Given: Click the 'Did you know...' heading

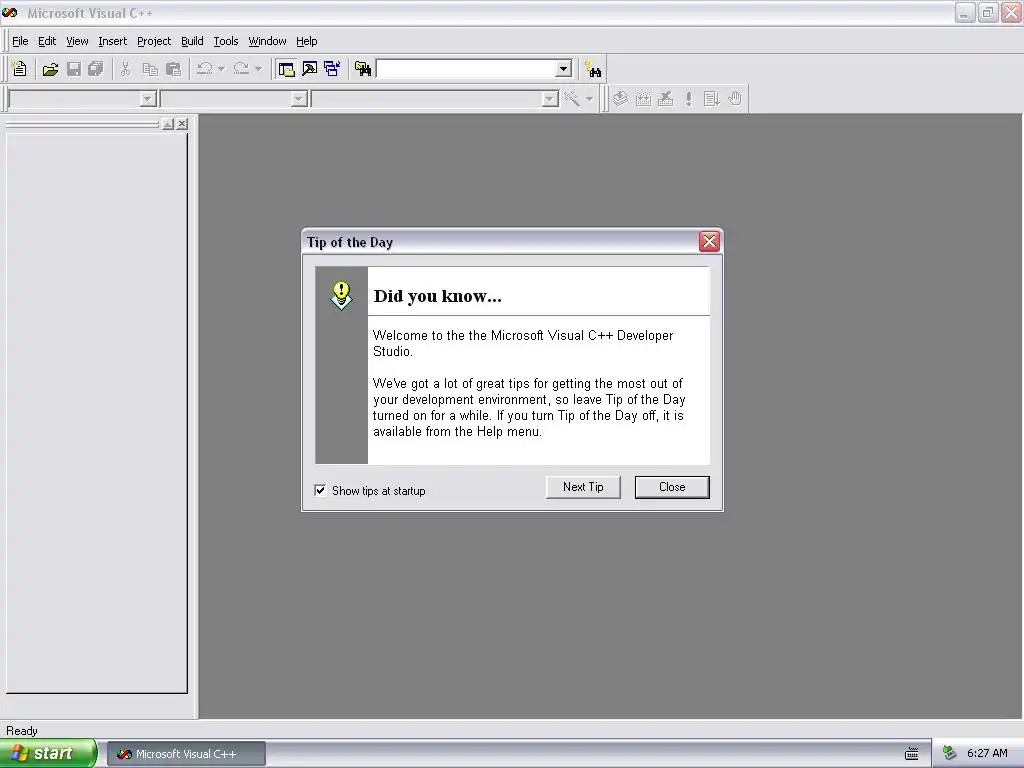Looking at the screenshot, I should (438, 296).
